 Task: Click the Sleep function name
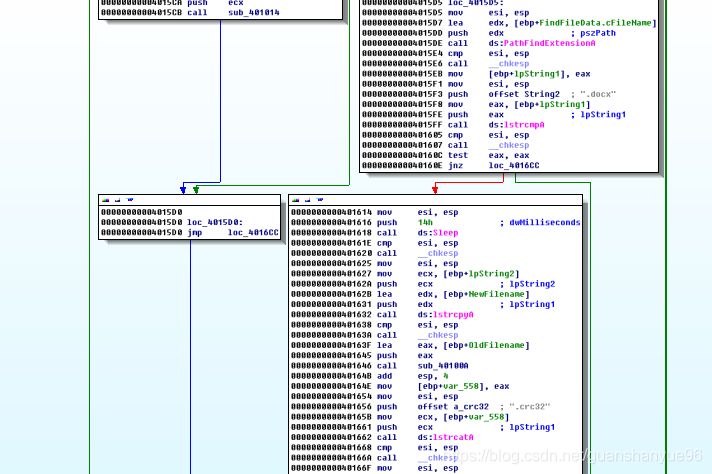pos(445,232)
